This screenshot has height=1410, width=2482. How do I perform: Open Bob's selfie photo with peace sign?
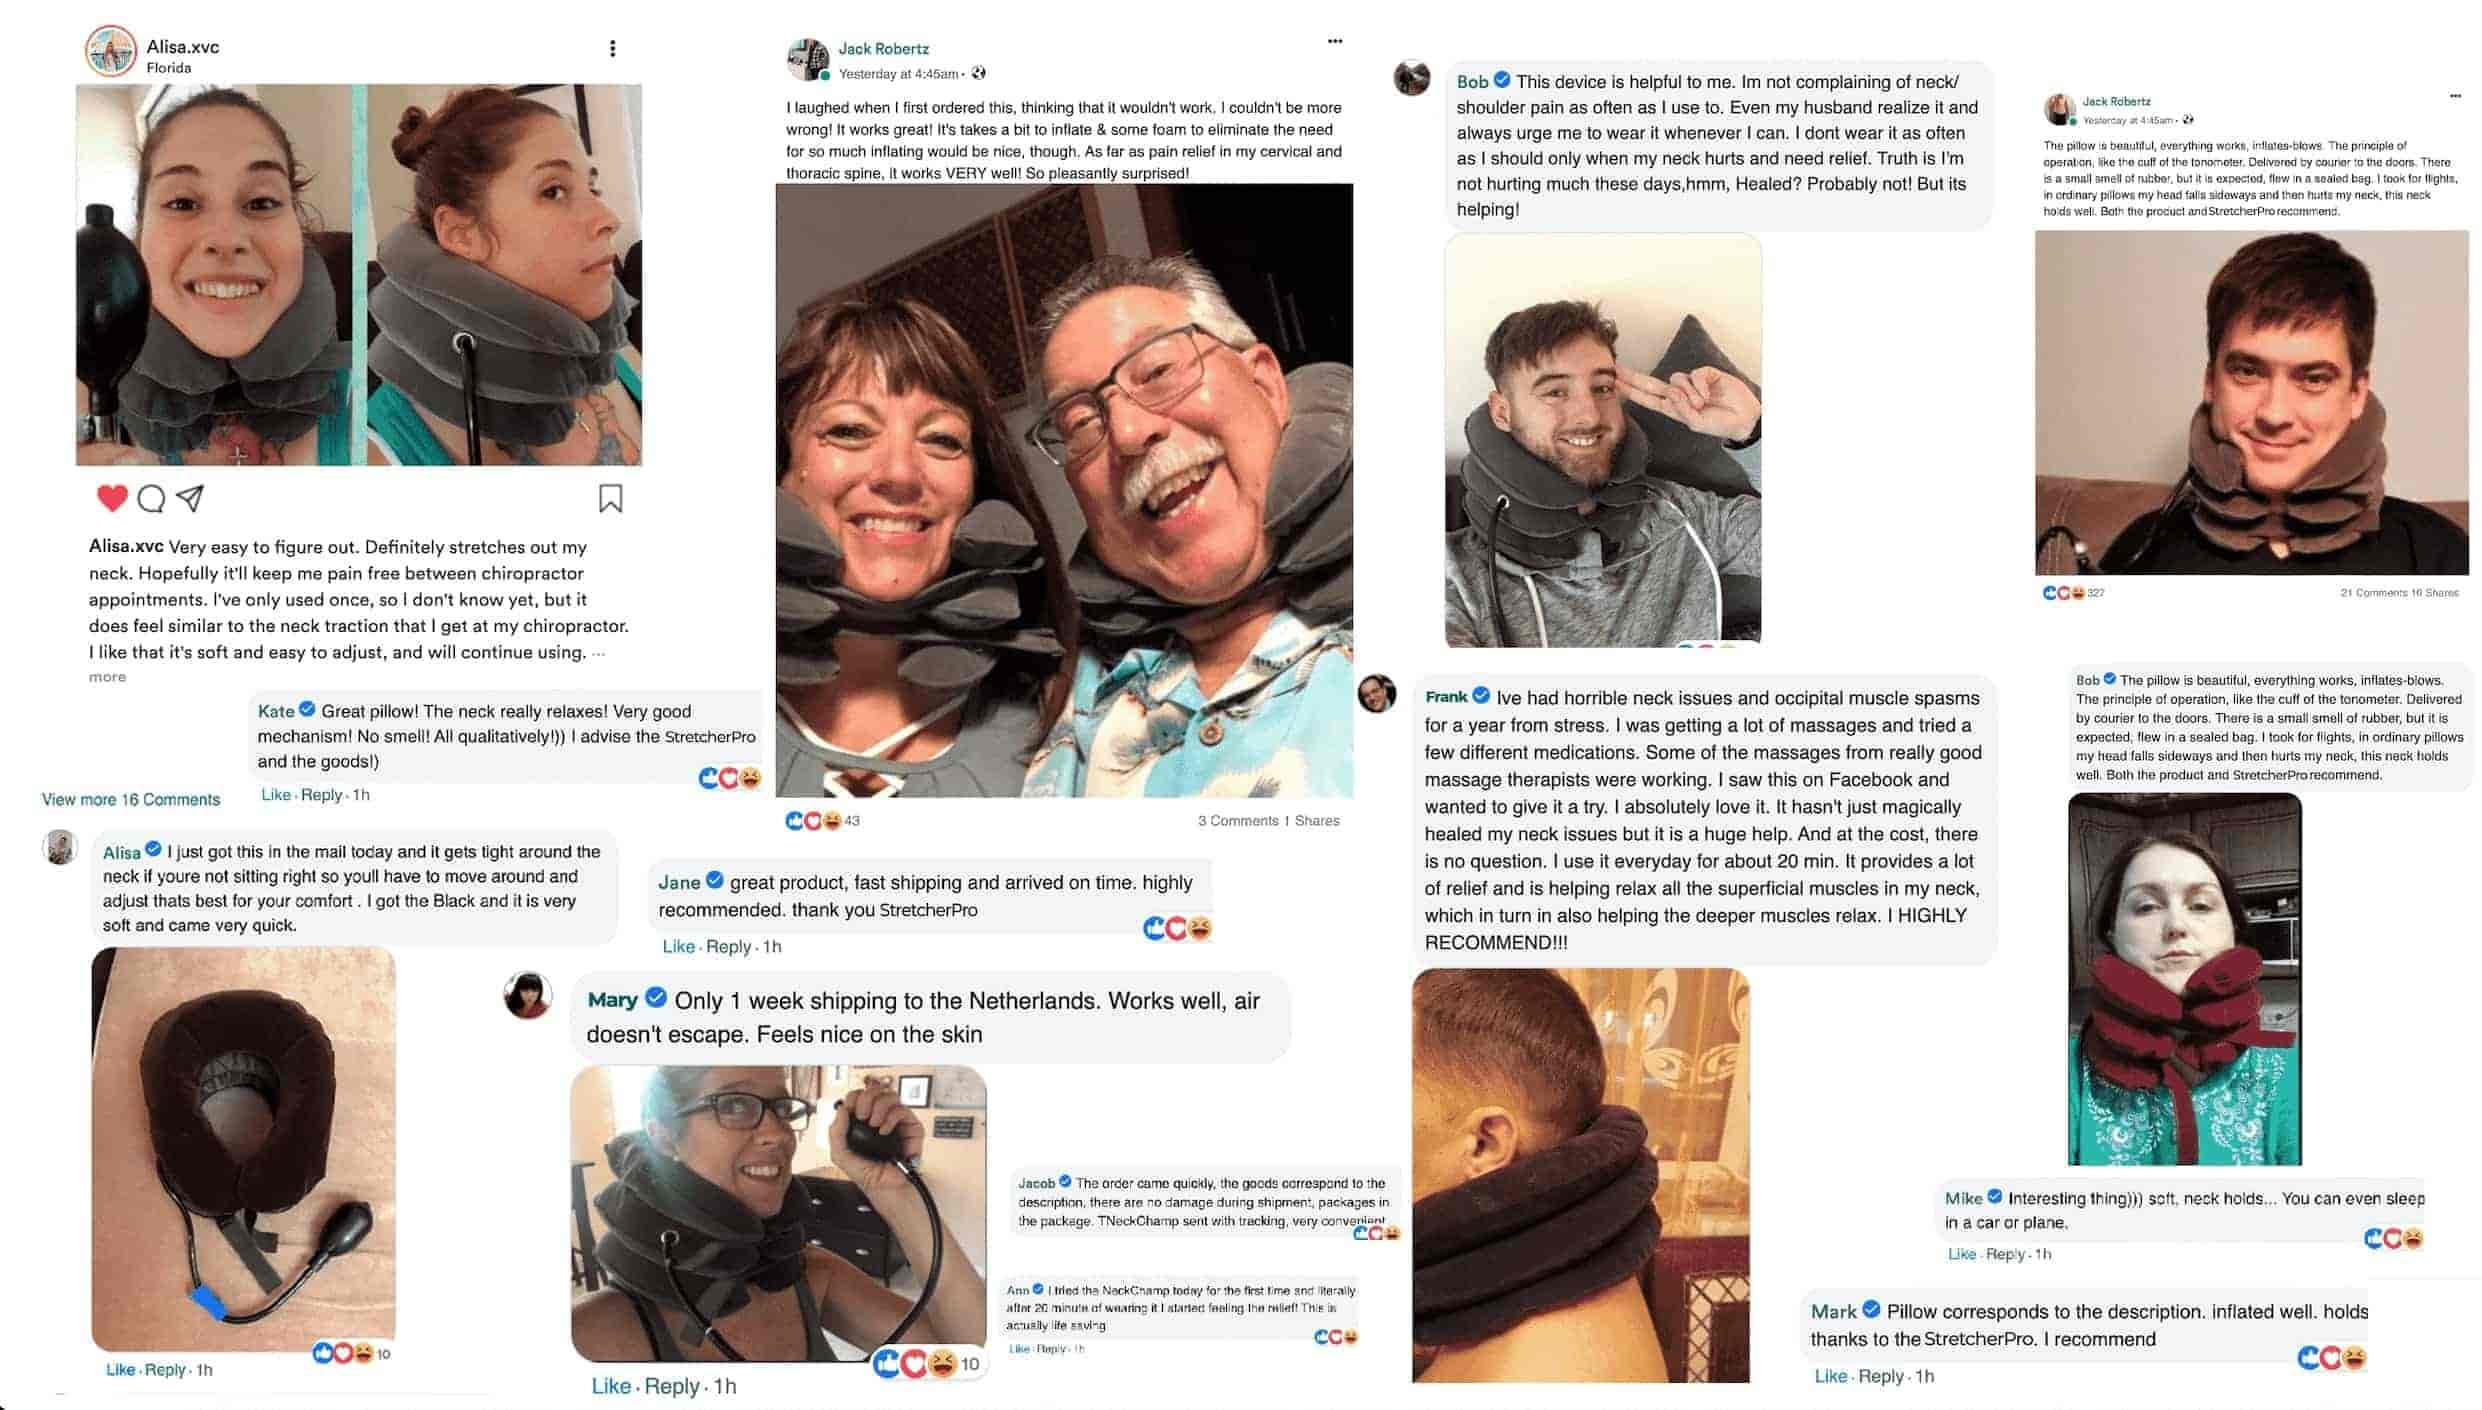coord(1603,440)
